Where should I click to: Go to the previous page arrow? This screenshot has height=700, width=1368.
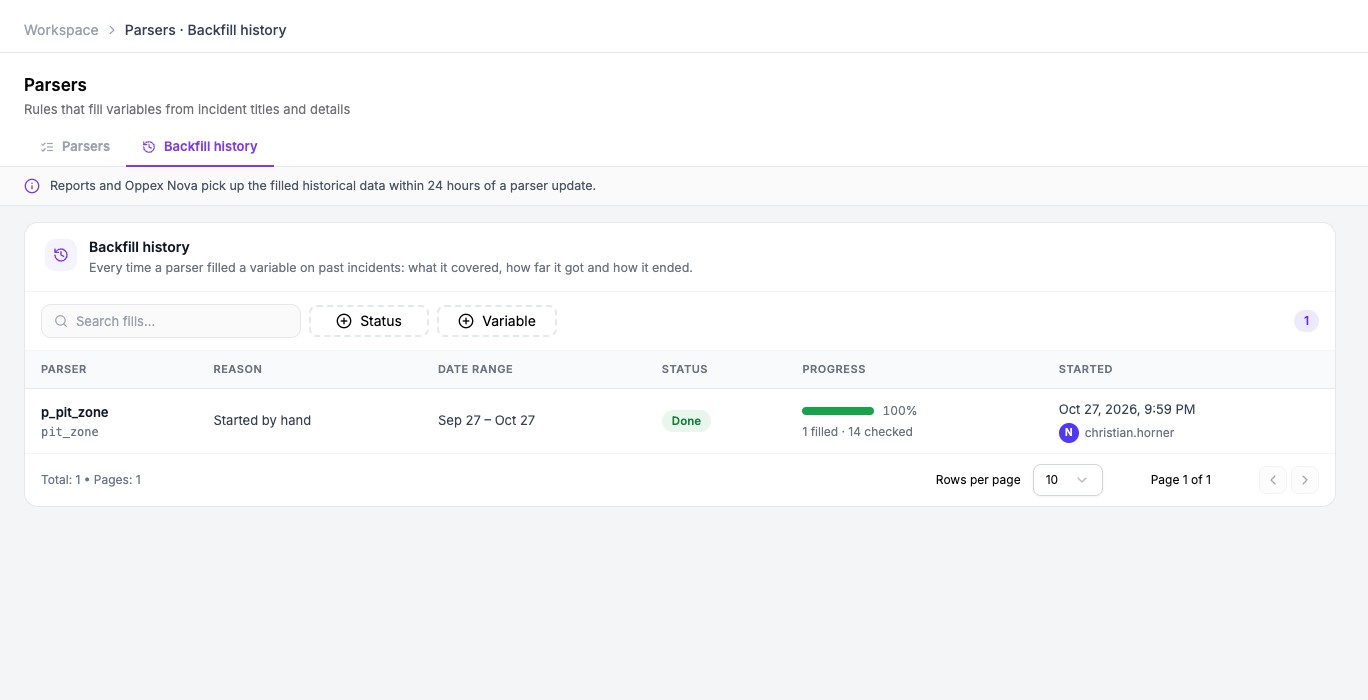[x=1273, y=480]
